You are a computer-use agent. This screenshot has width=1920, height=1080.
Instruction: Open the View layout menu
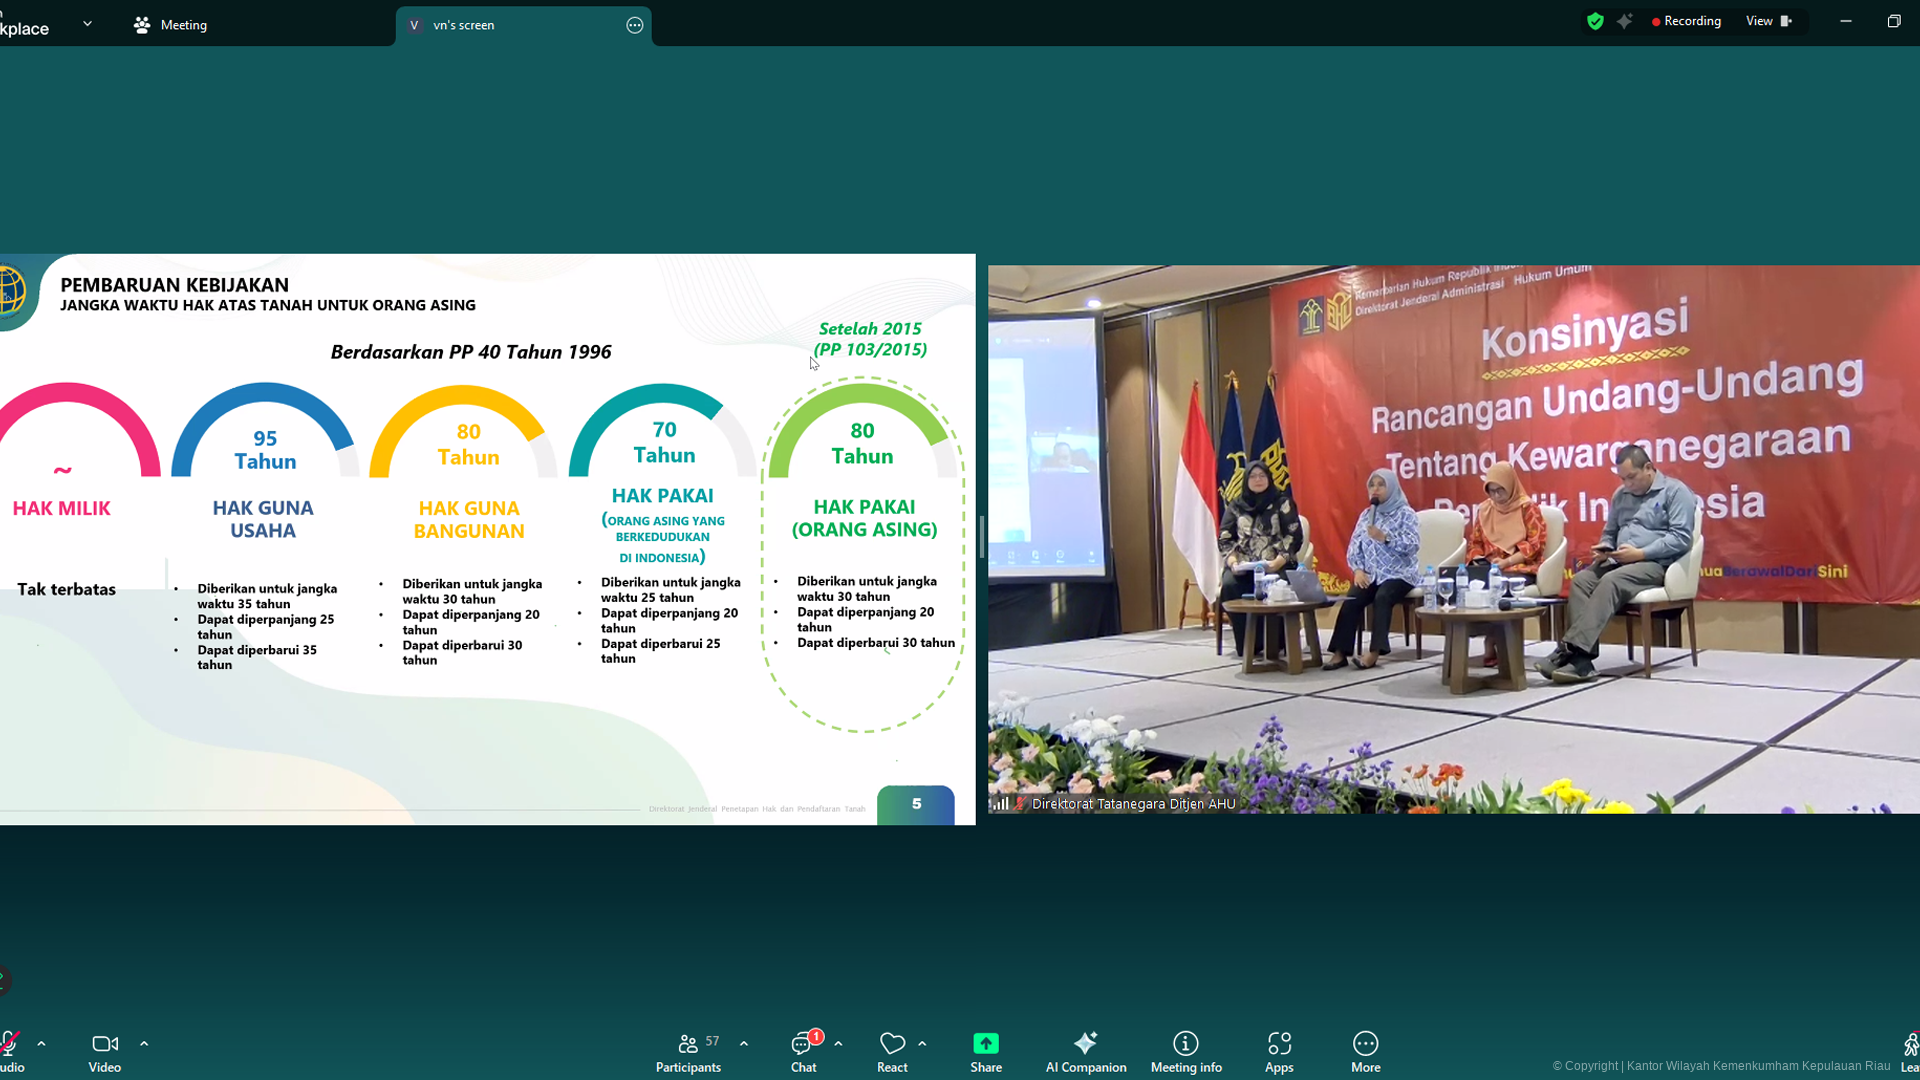tap(1768, 21)
